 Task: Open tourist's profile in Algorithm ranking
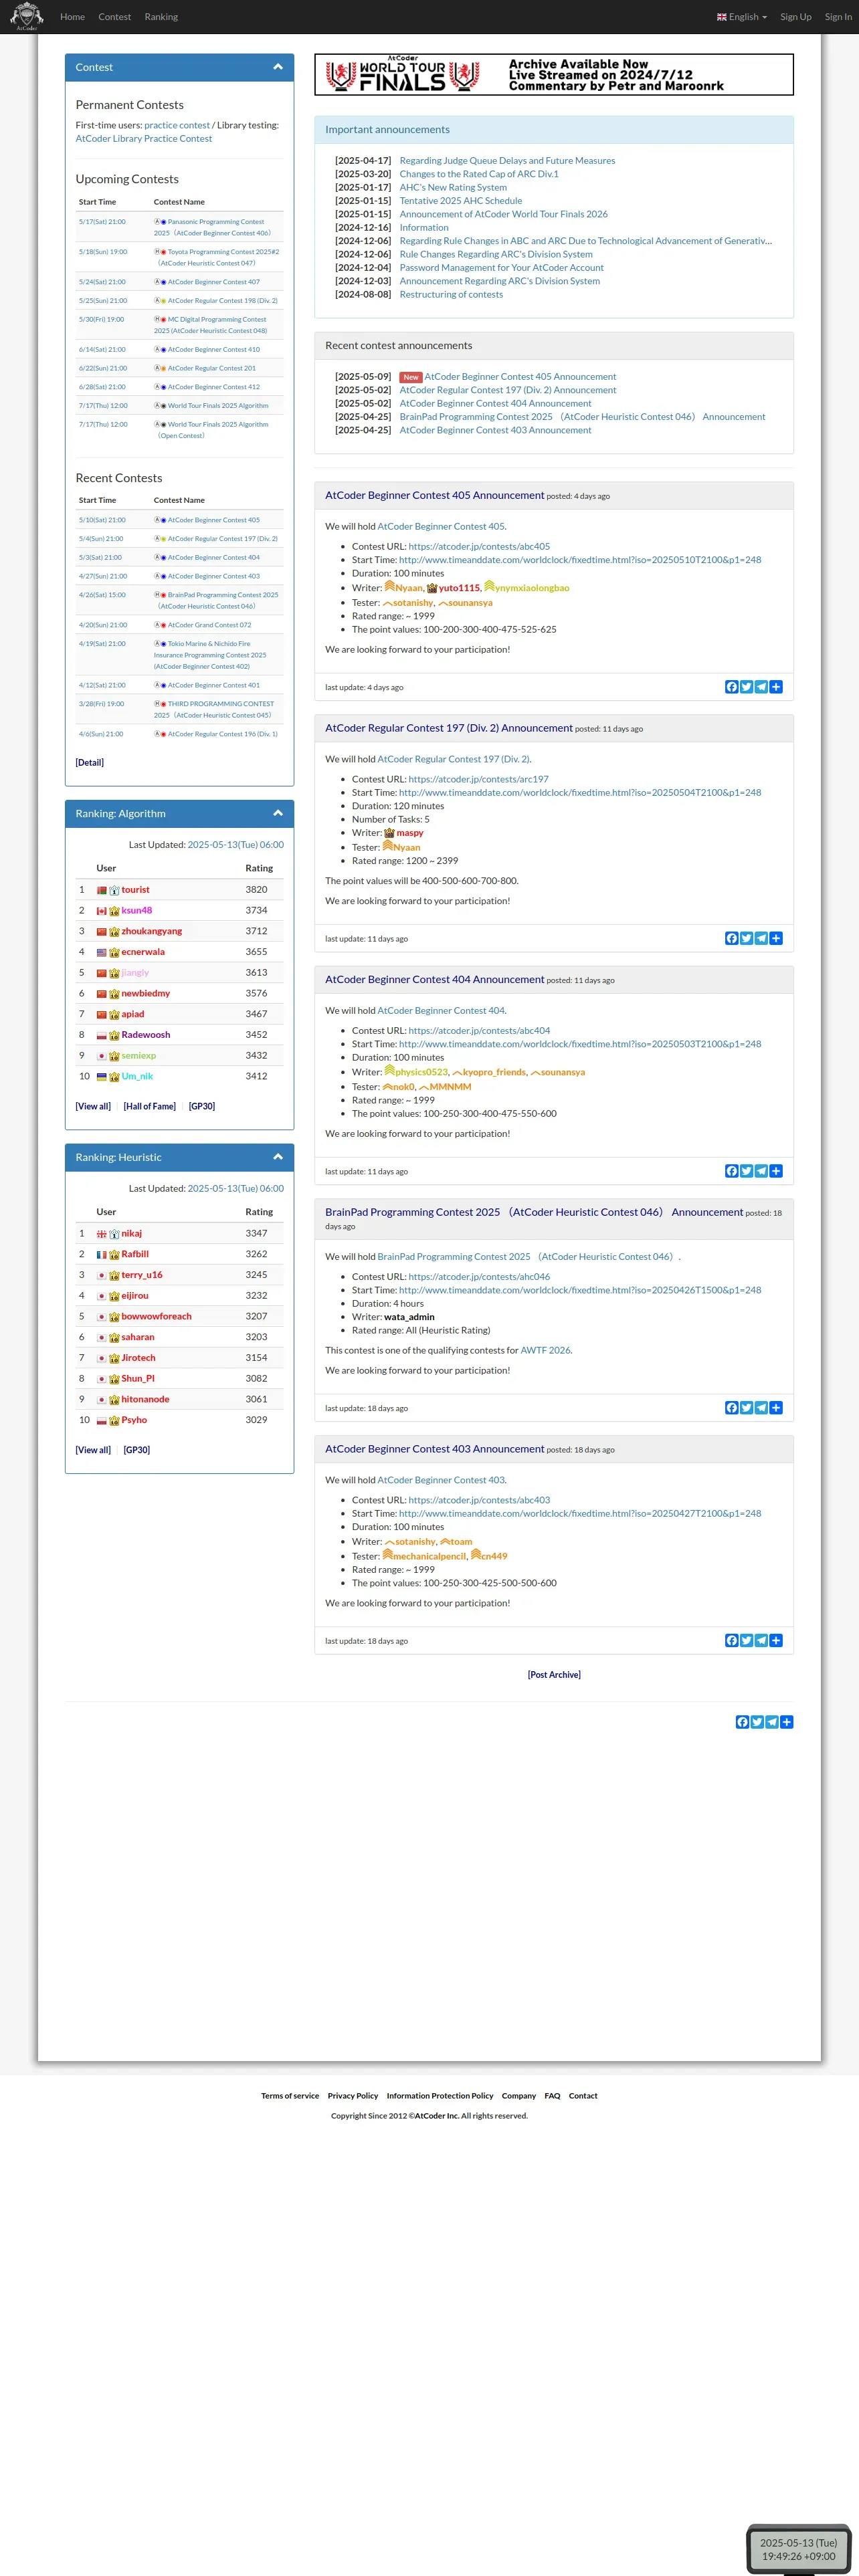tap(135, 890)
